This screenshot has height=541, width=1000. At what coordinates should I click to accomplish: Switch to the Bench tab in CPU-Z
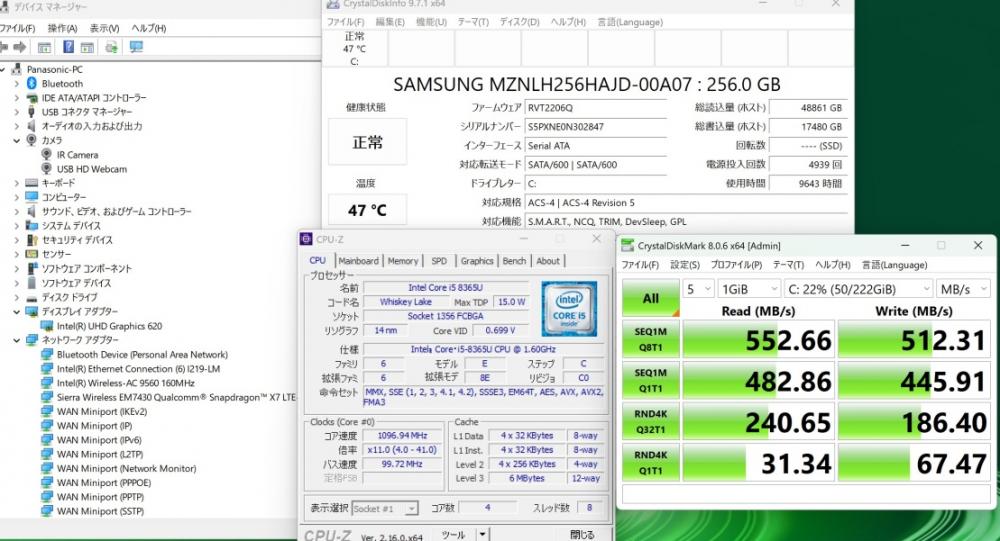(x=514, y=261)
